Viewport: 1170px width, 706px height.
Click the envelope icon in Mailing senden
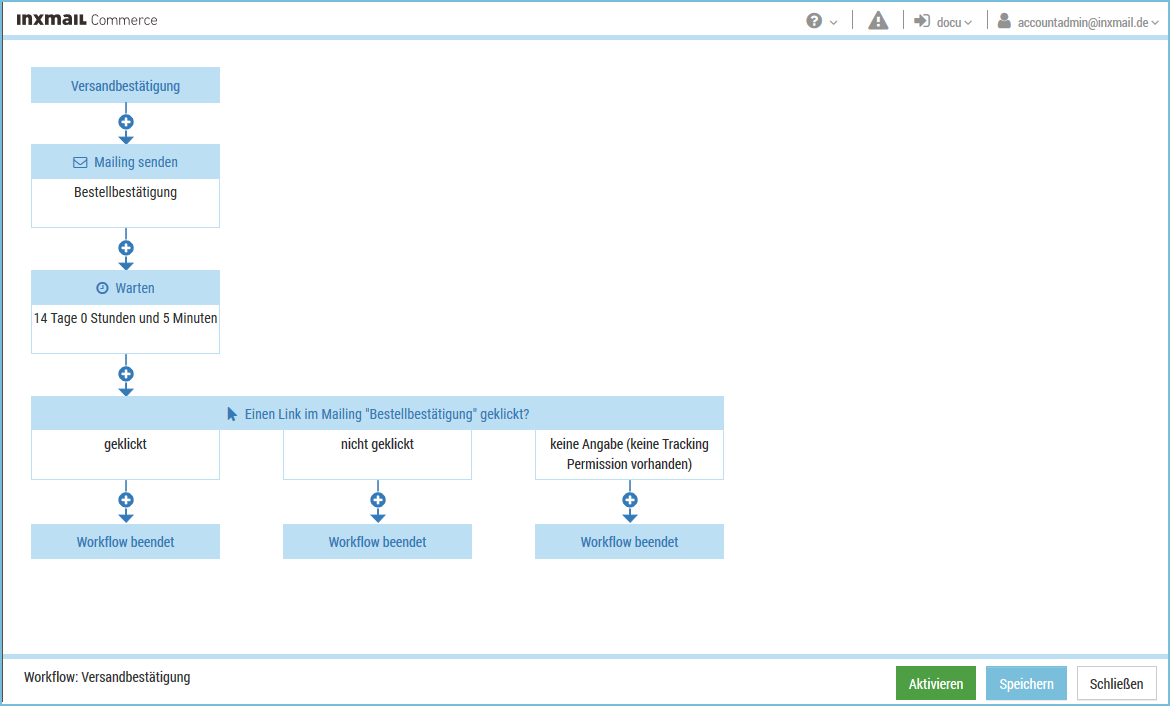click(x=80, y=162)
